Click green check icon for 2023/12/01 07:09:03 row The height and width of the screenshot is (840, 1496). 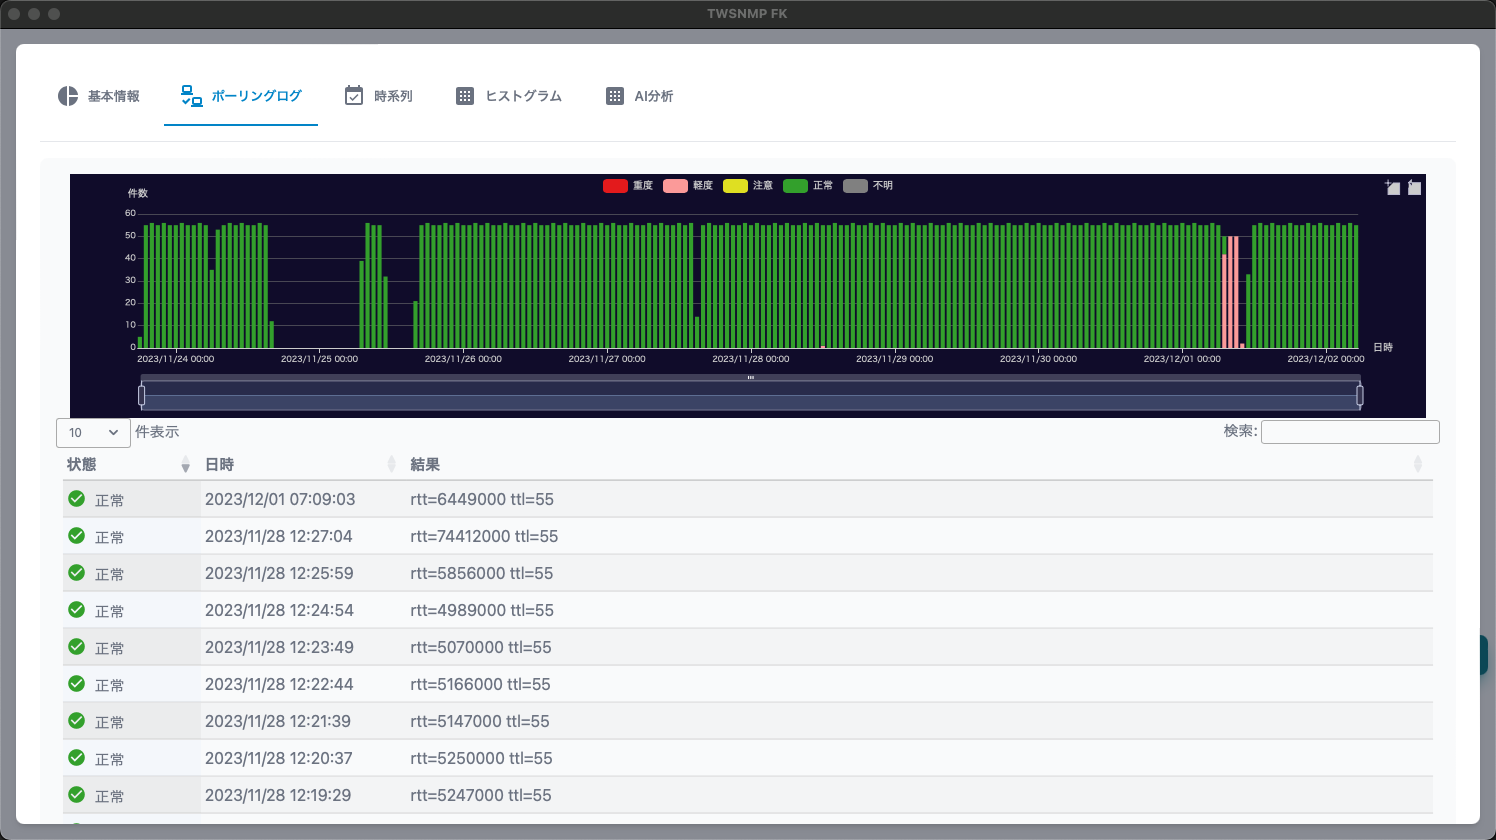tap(76, 498)
